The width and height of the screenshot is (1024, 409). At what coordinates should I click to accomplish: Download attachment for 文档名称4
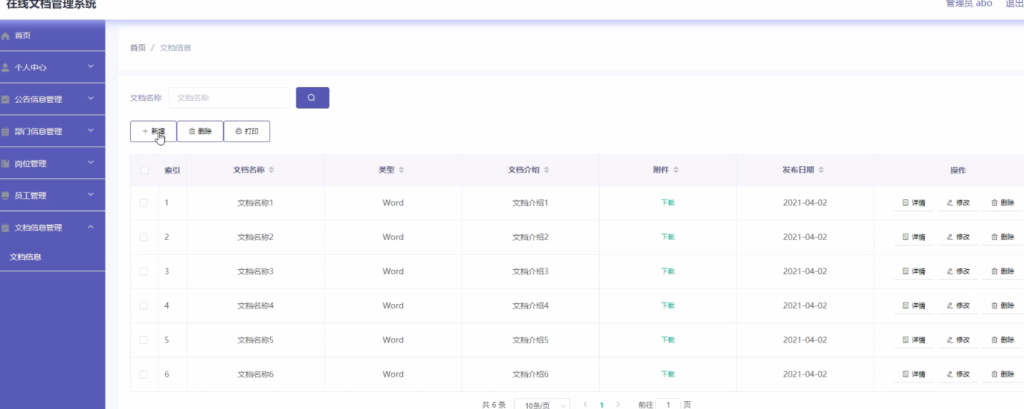(667, 305)
